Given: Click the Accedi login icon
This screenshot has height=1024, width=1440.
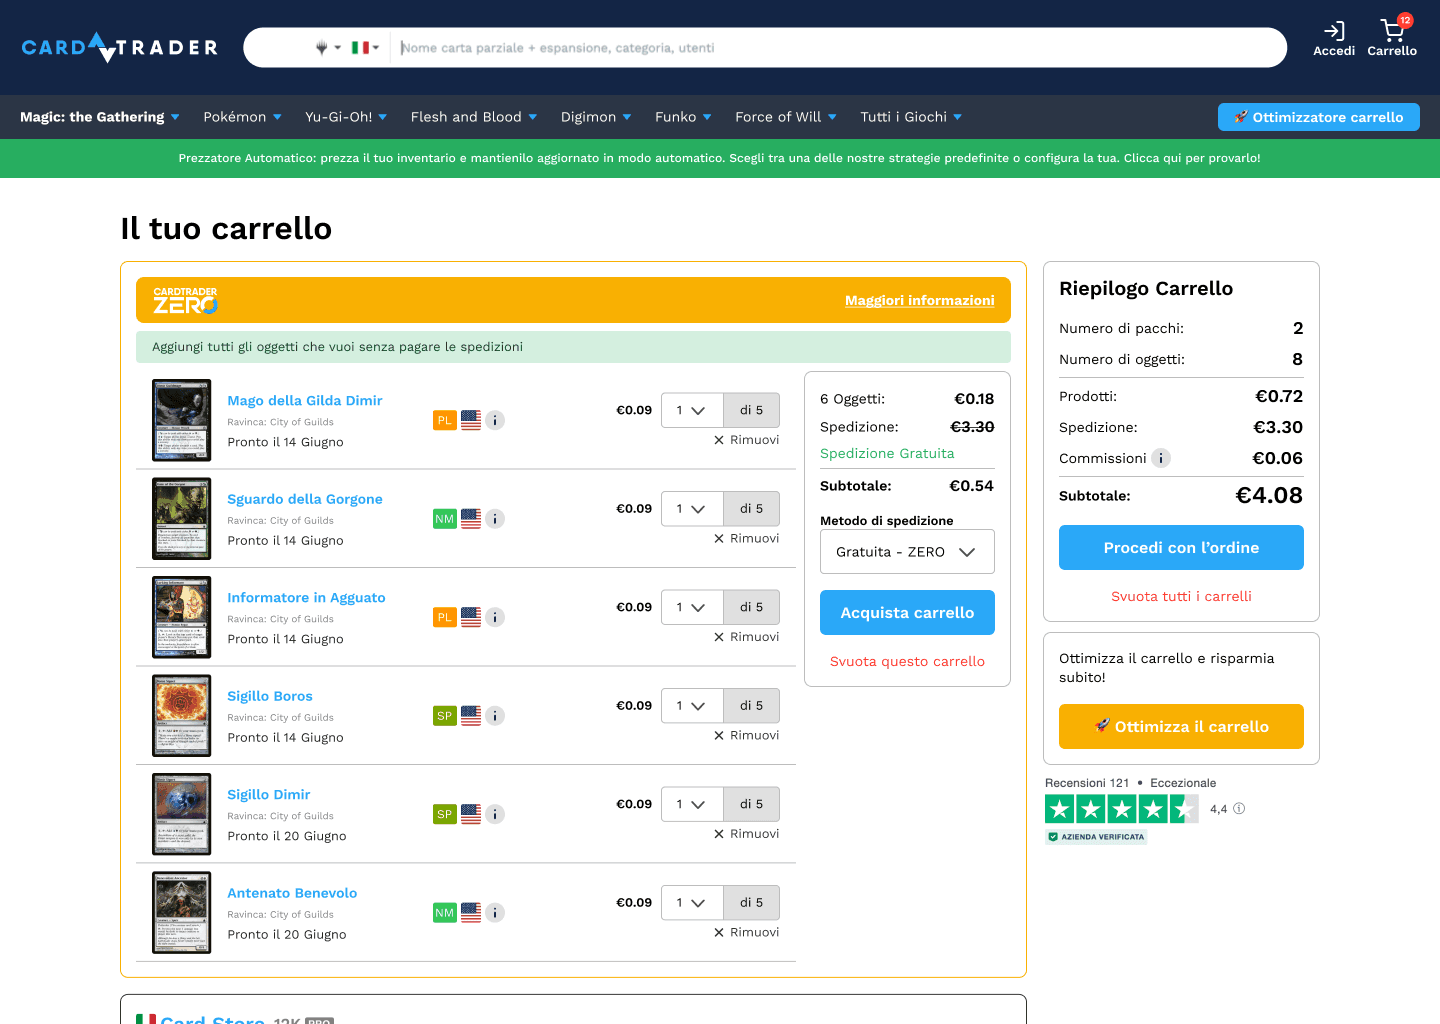Looking at the screenshot, I should pos(1334,38).
